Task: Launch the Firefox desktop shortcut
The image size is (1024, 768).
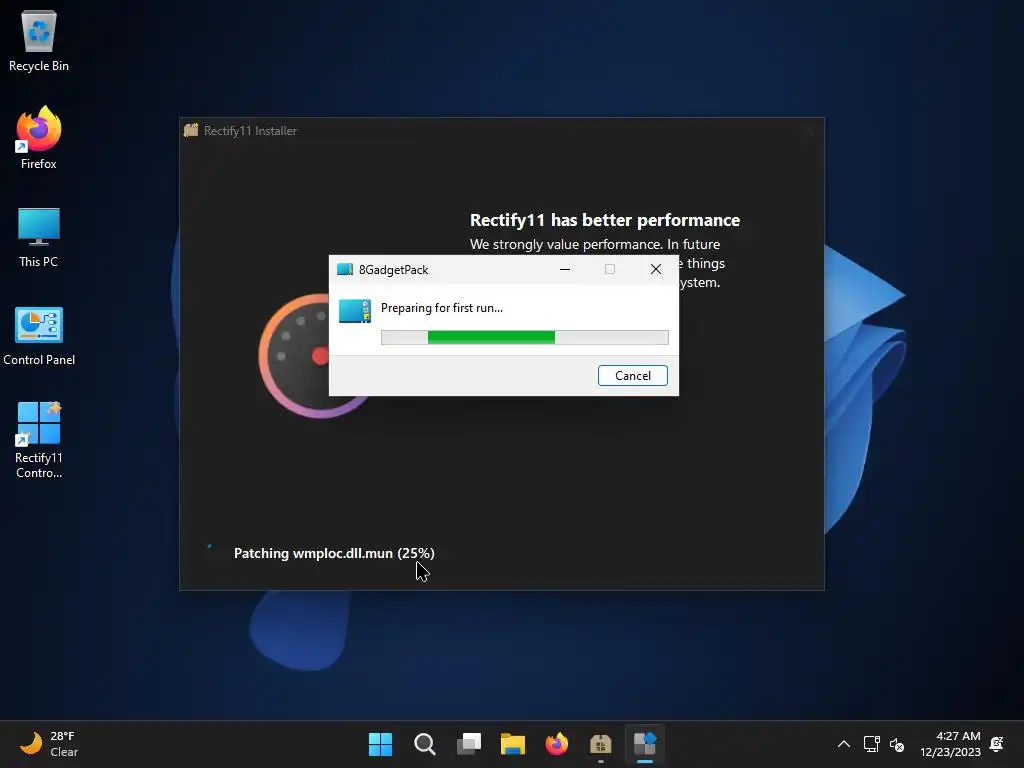Action: tap(39, 138)
